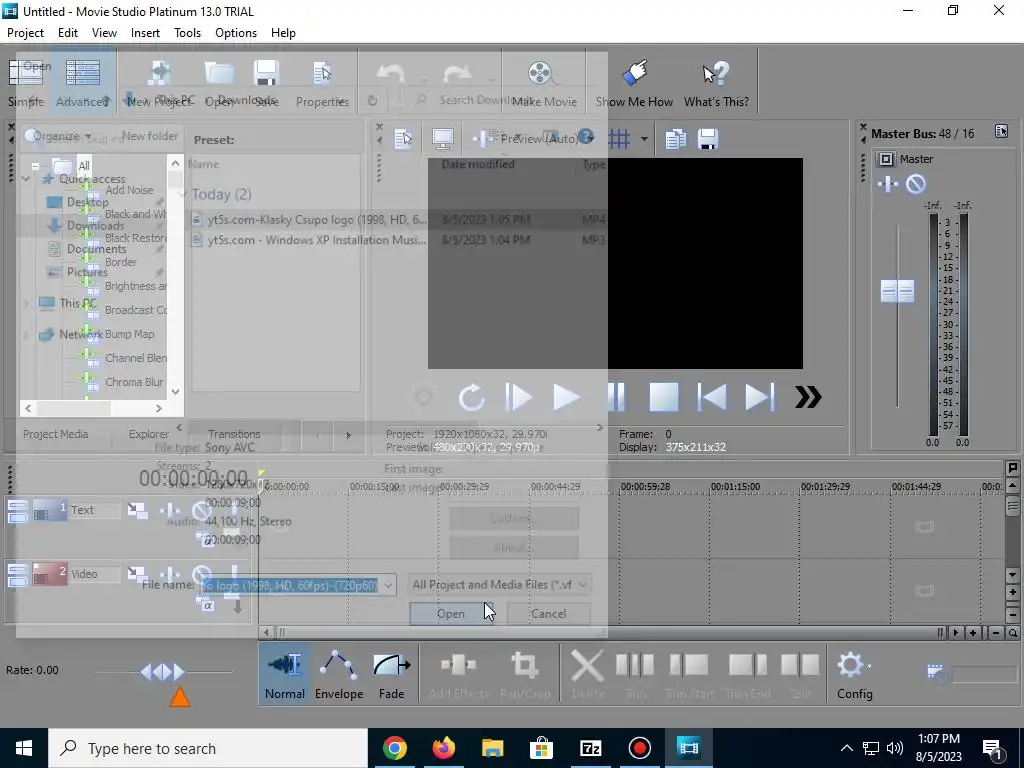
Task: Click the Master bus output icon
Action: coord(886,159)
